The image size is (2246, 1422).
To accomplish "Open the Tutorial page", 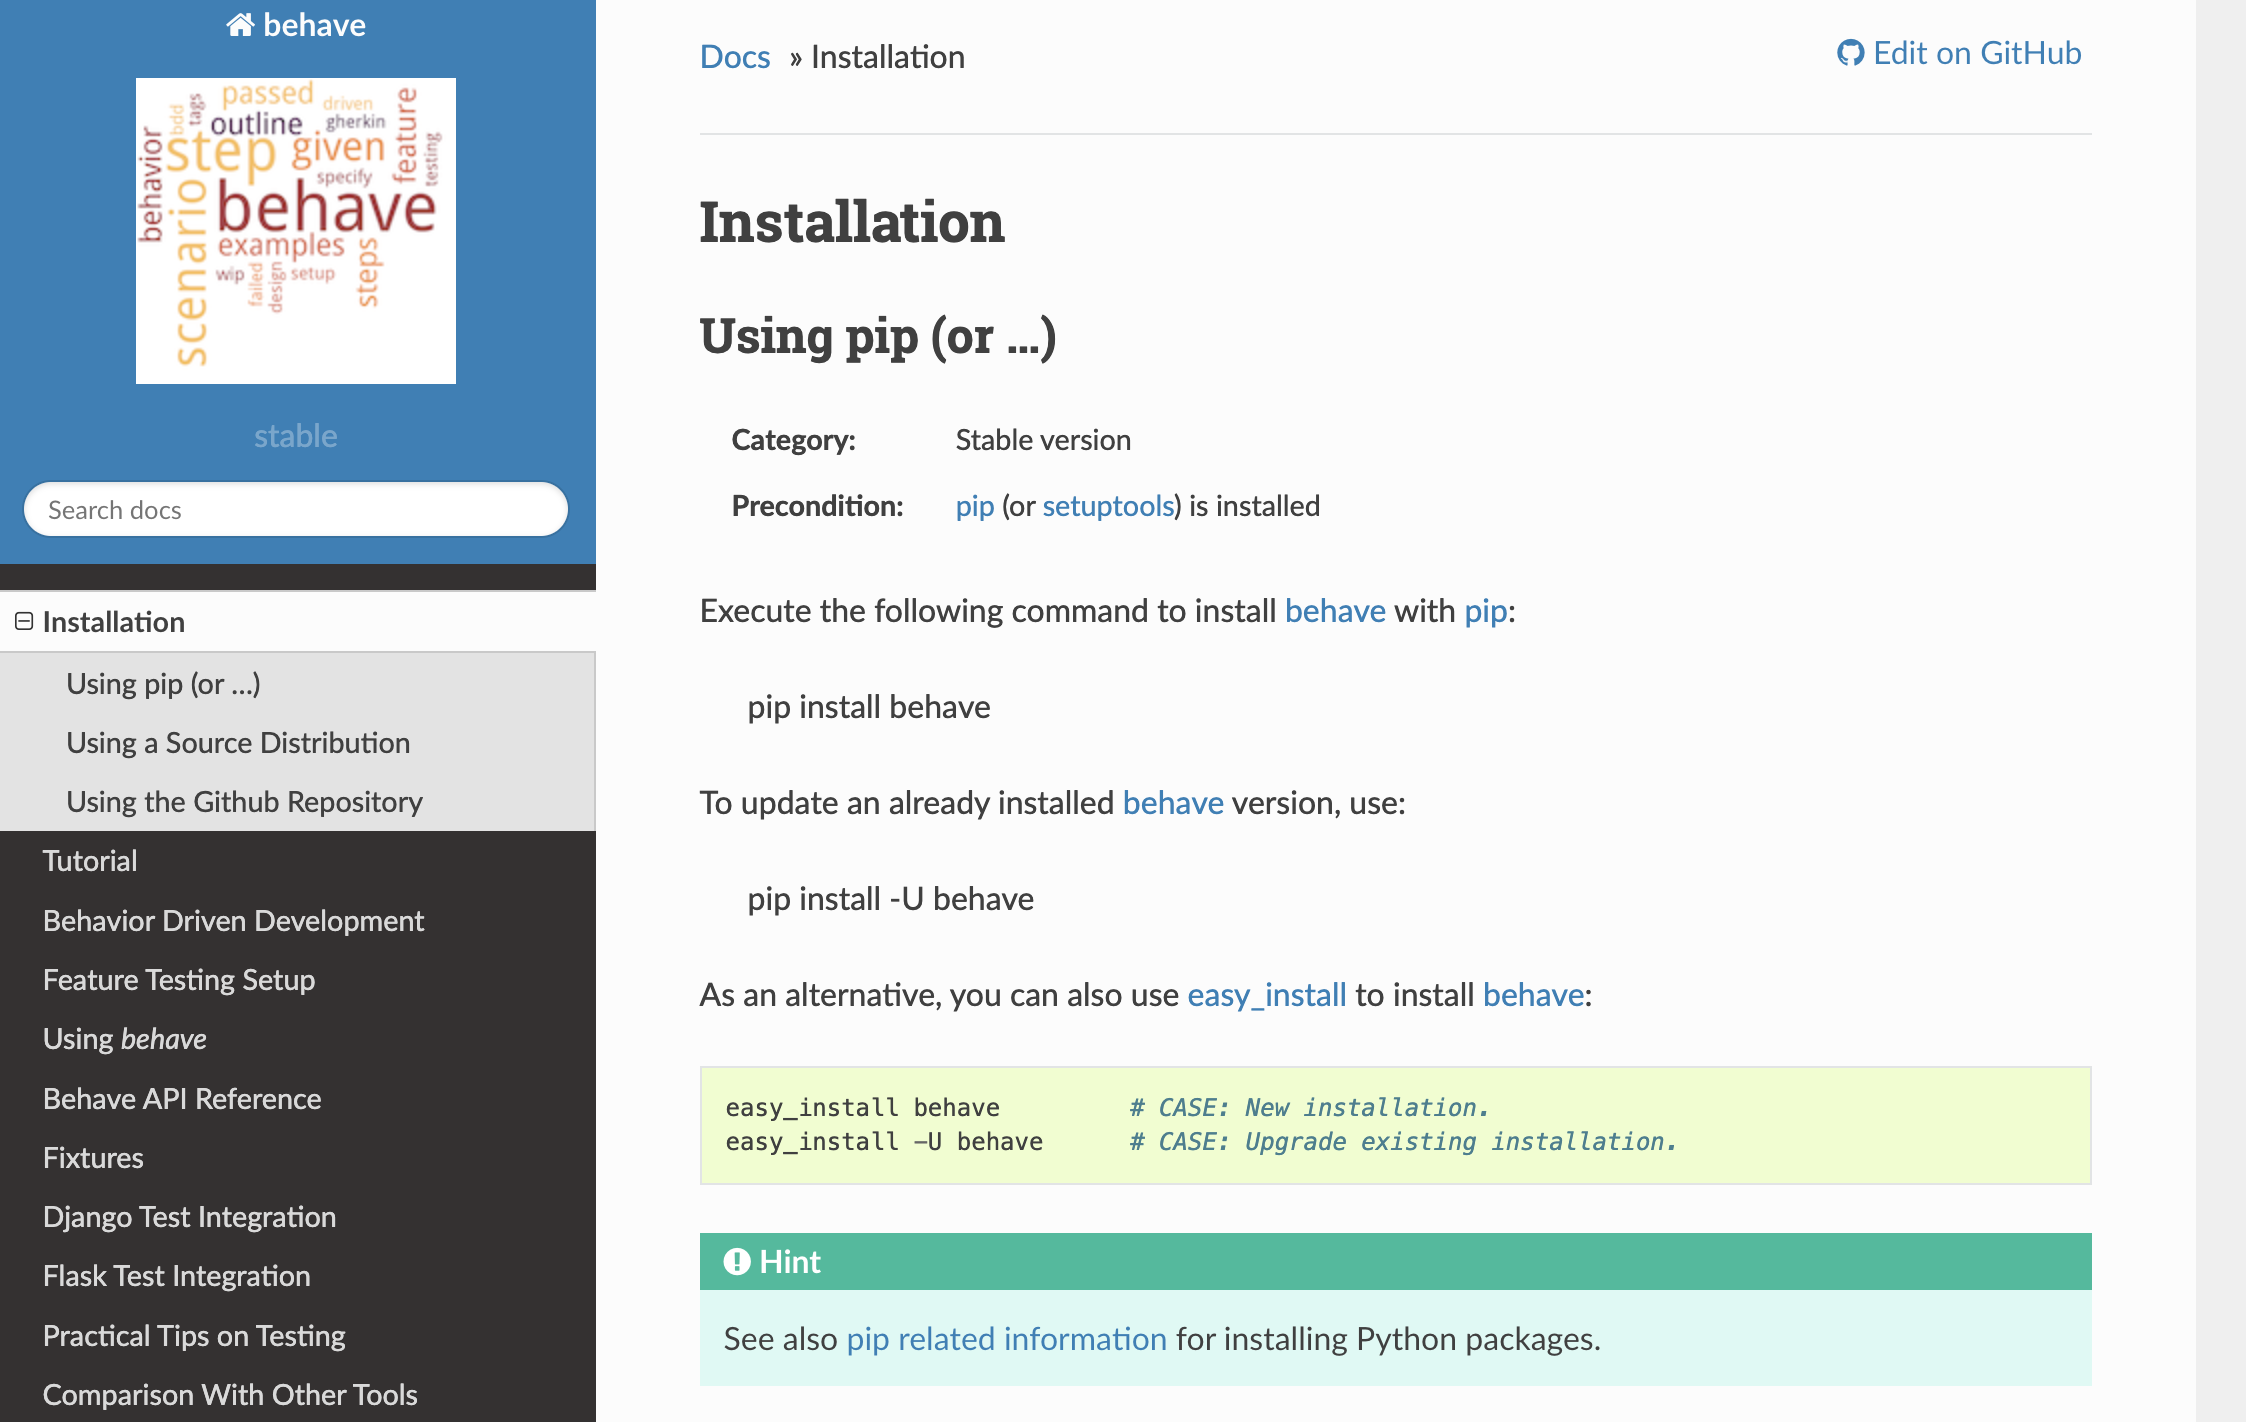I will point(90,861).
